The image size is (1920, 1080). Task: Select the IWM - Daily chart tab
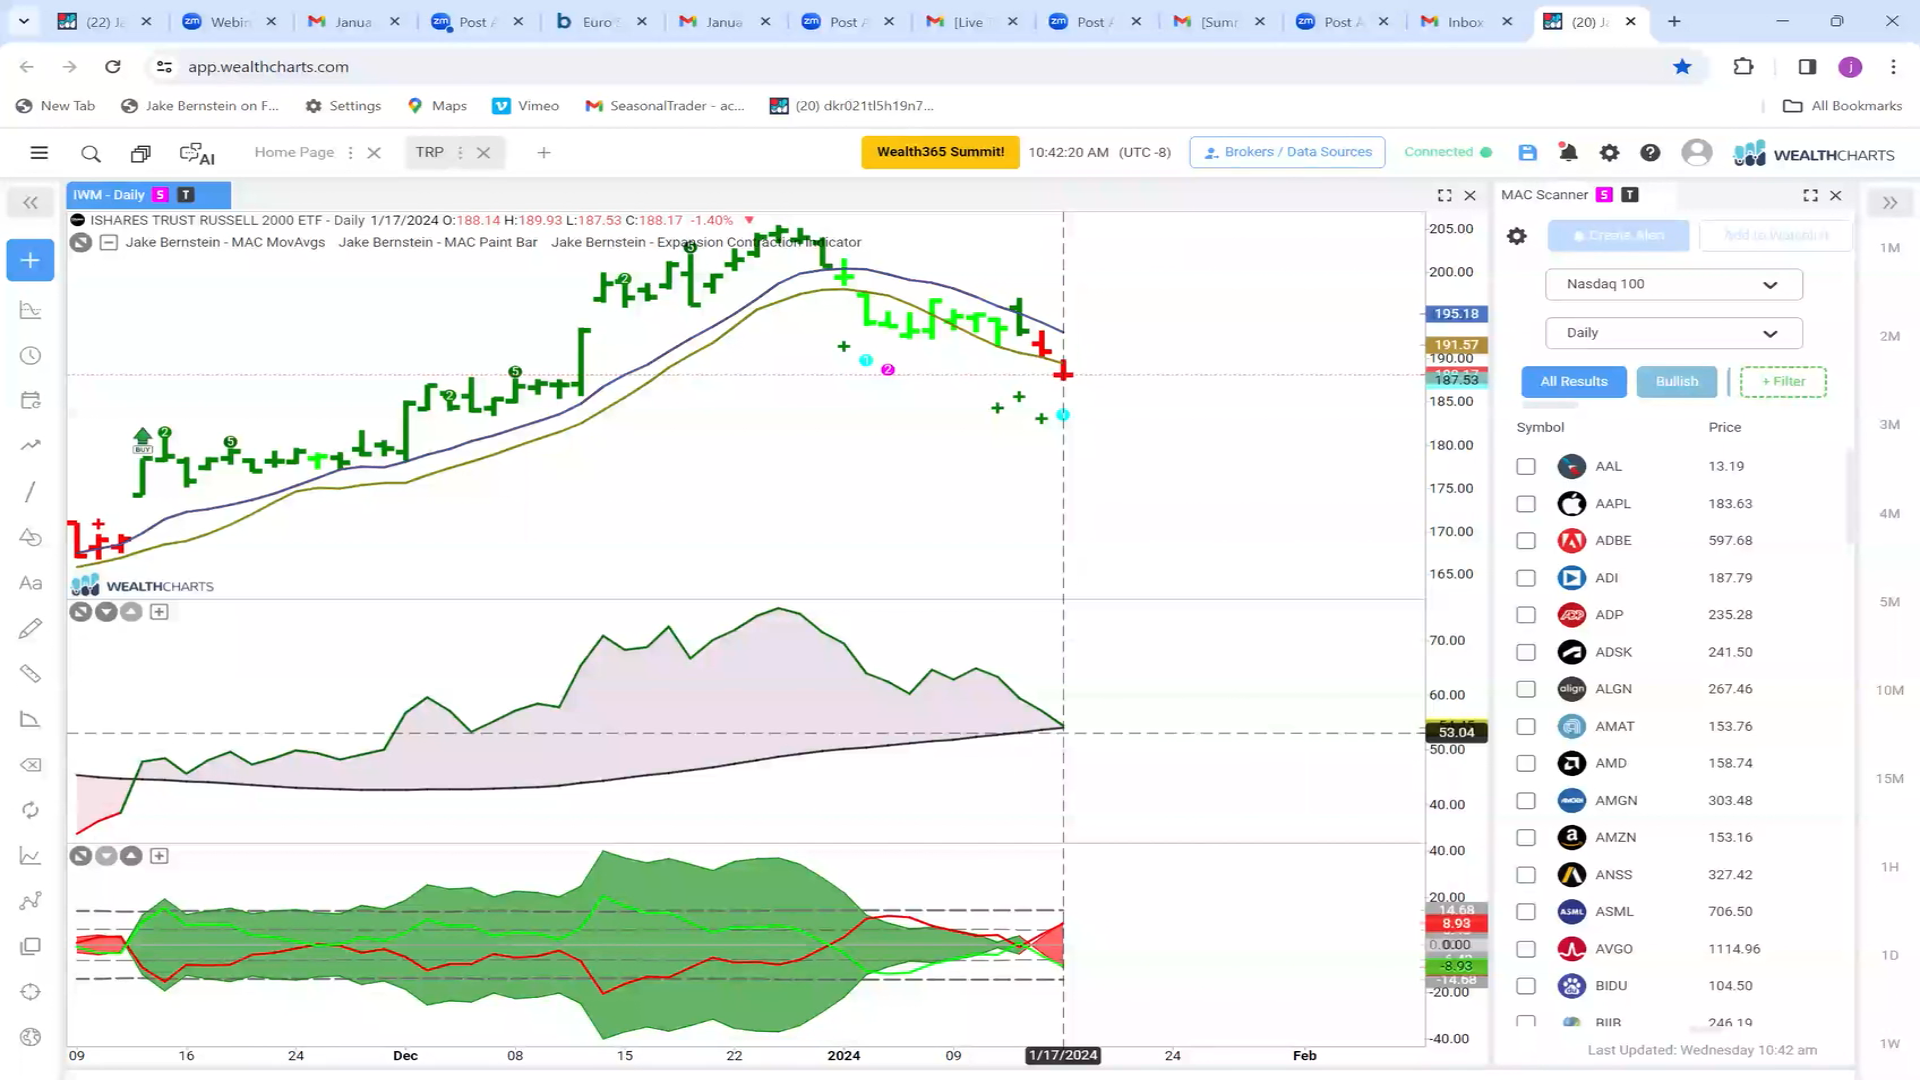pyautogui.click(x=148, y=195)
